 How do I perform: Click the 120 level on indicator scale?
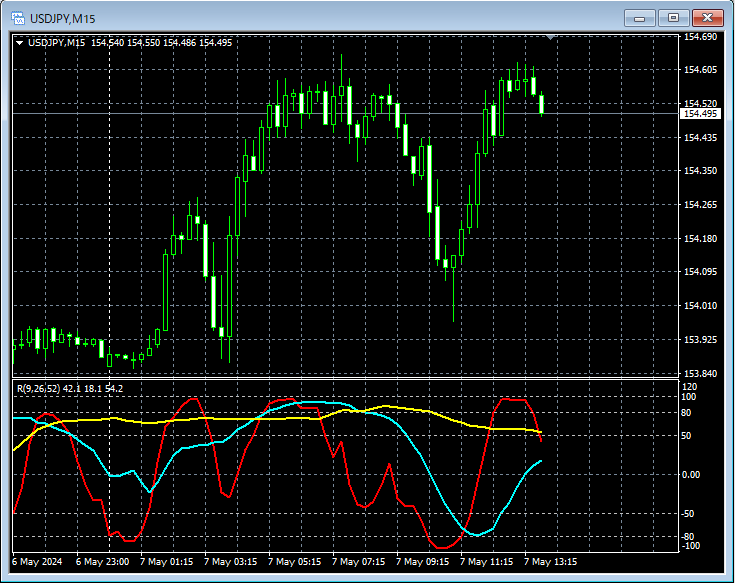click(x=689, y=386)
